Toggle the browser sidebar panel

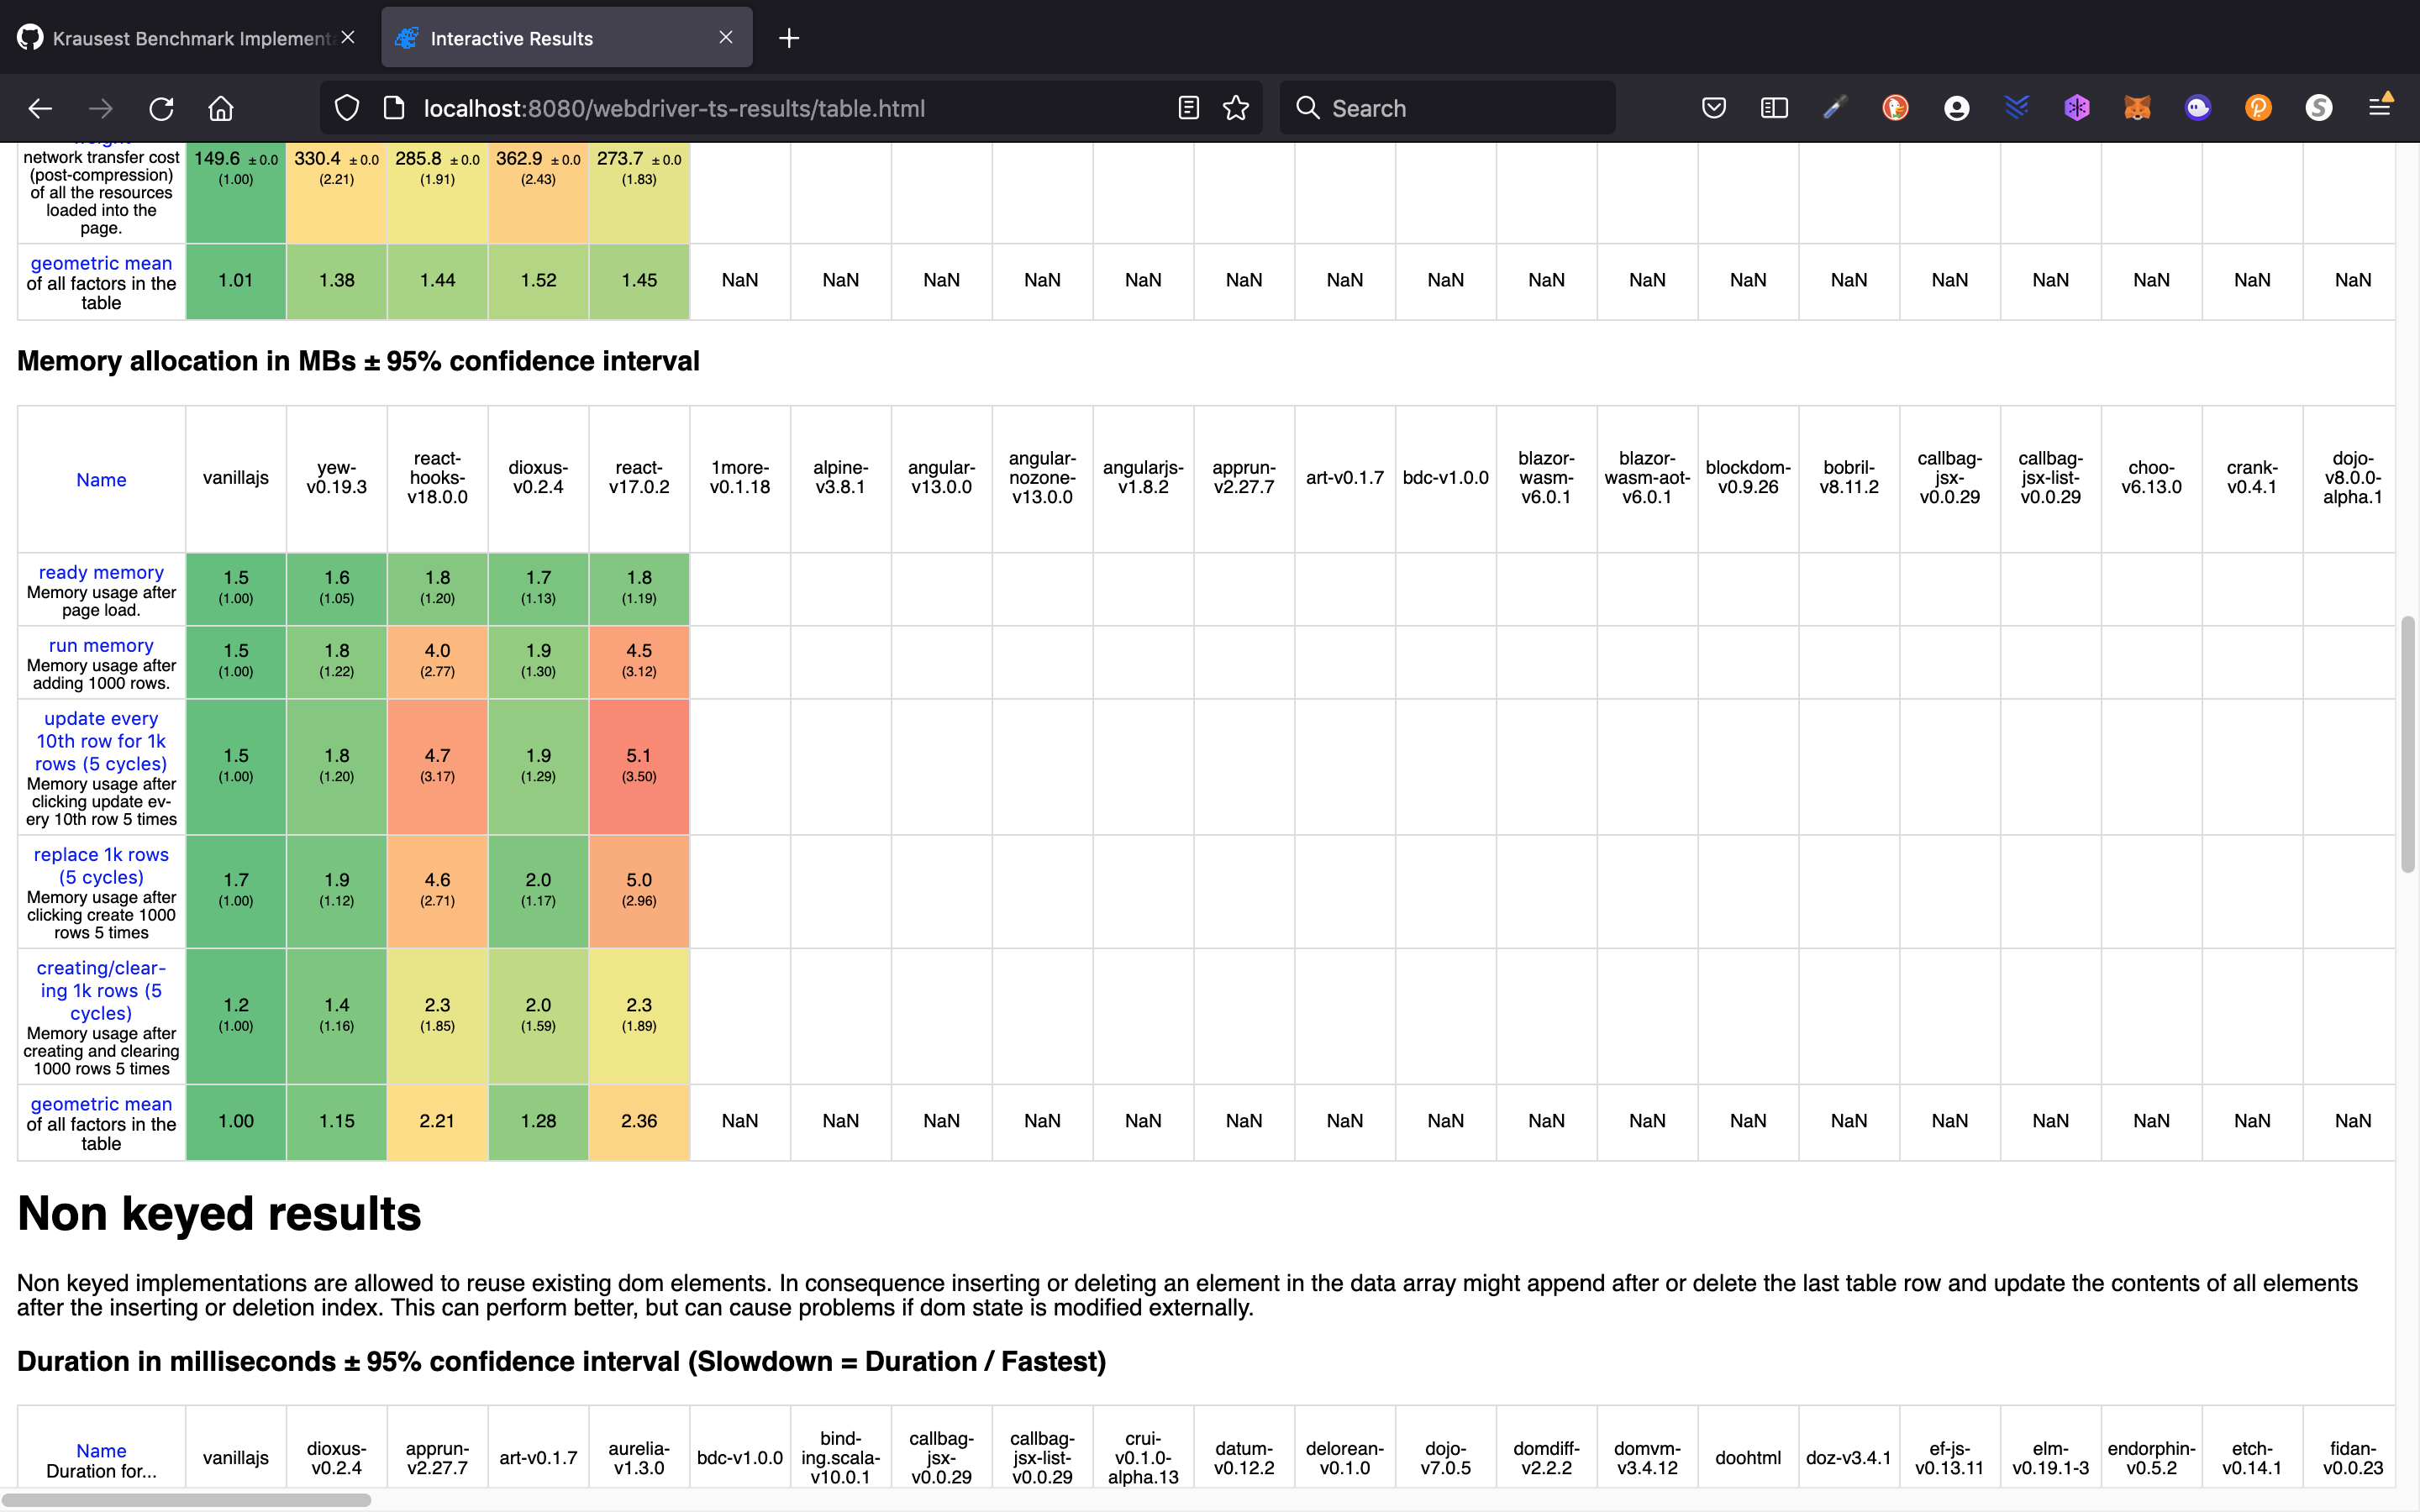point(1774,108)
